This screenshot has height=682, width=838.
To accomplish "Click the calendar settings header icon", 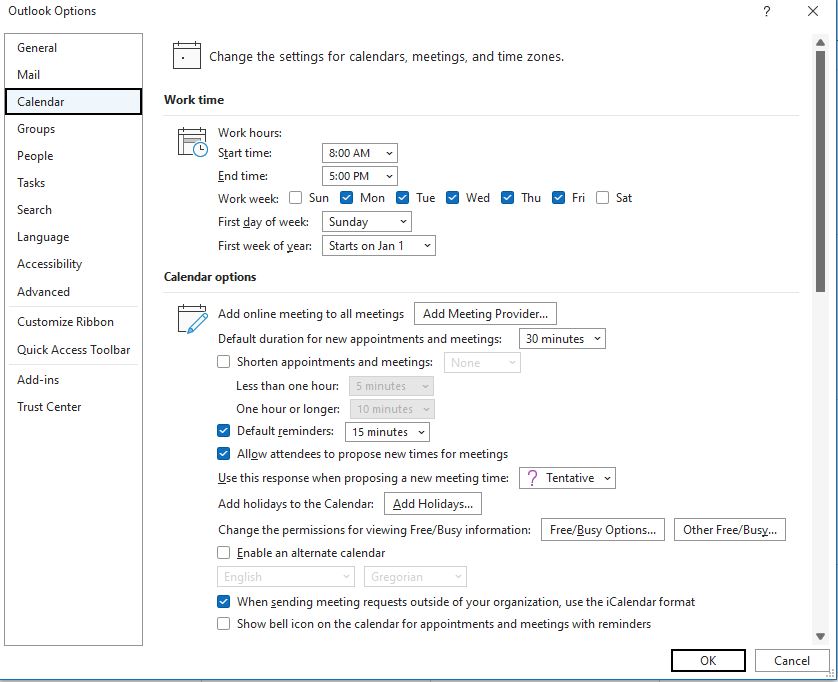I will (187, 56).
